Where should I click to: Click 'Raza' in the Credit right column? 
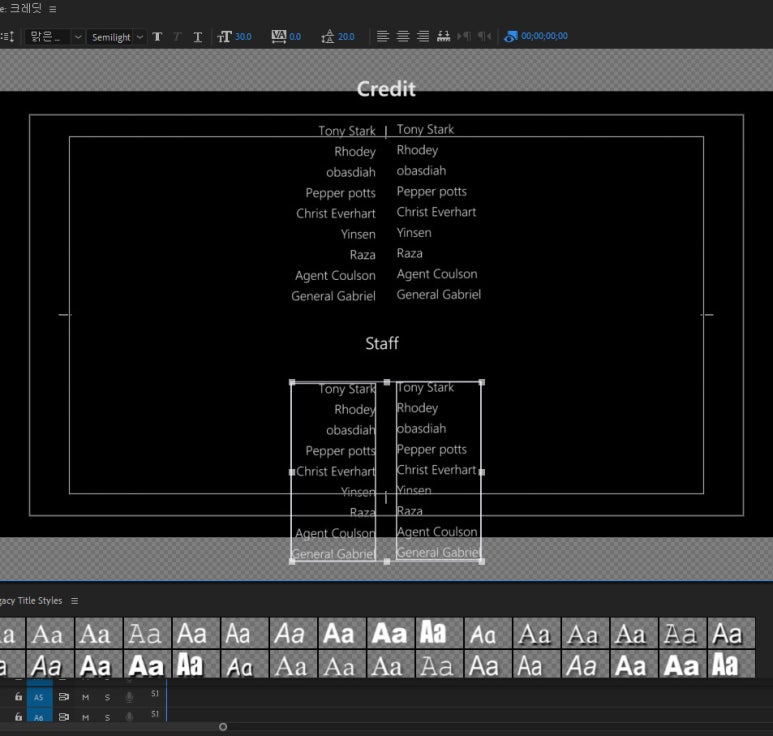(410, 253)
